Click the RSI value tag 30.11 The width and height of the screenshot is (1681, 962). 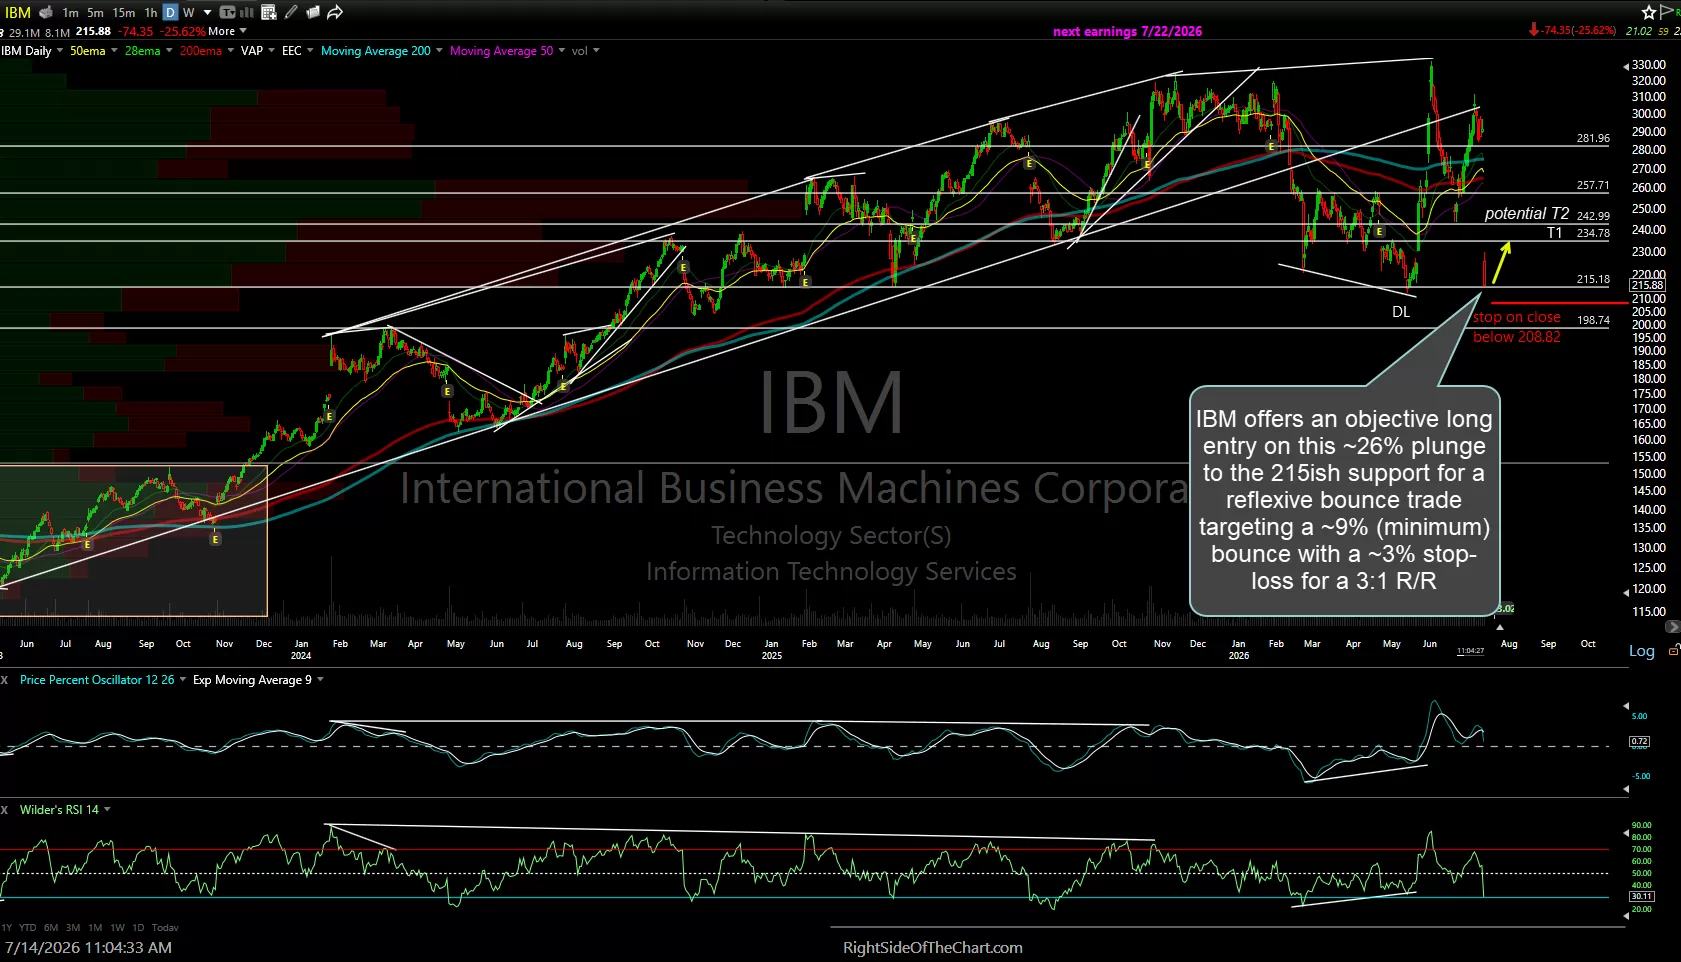point(1641,896)
